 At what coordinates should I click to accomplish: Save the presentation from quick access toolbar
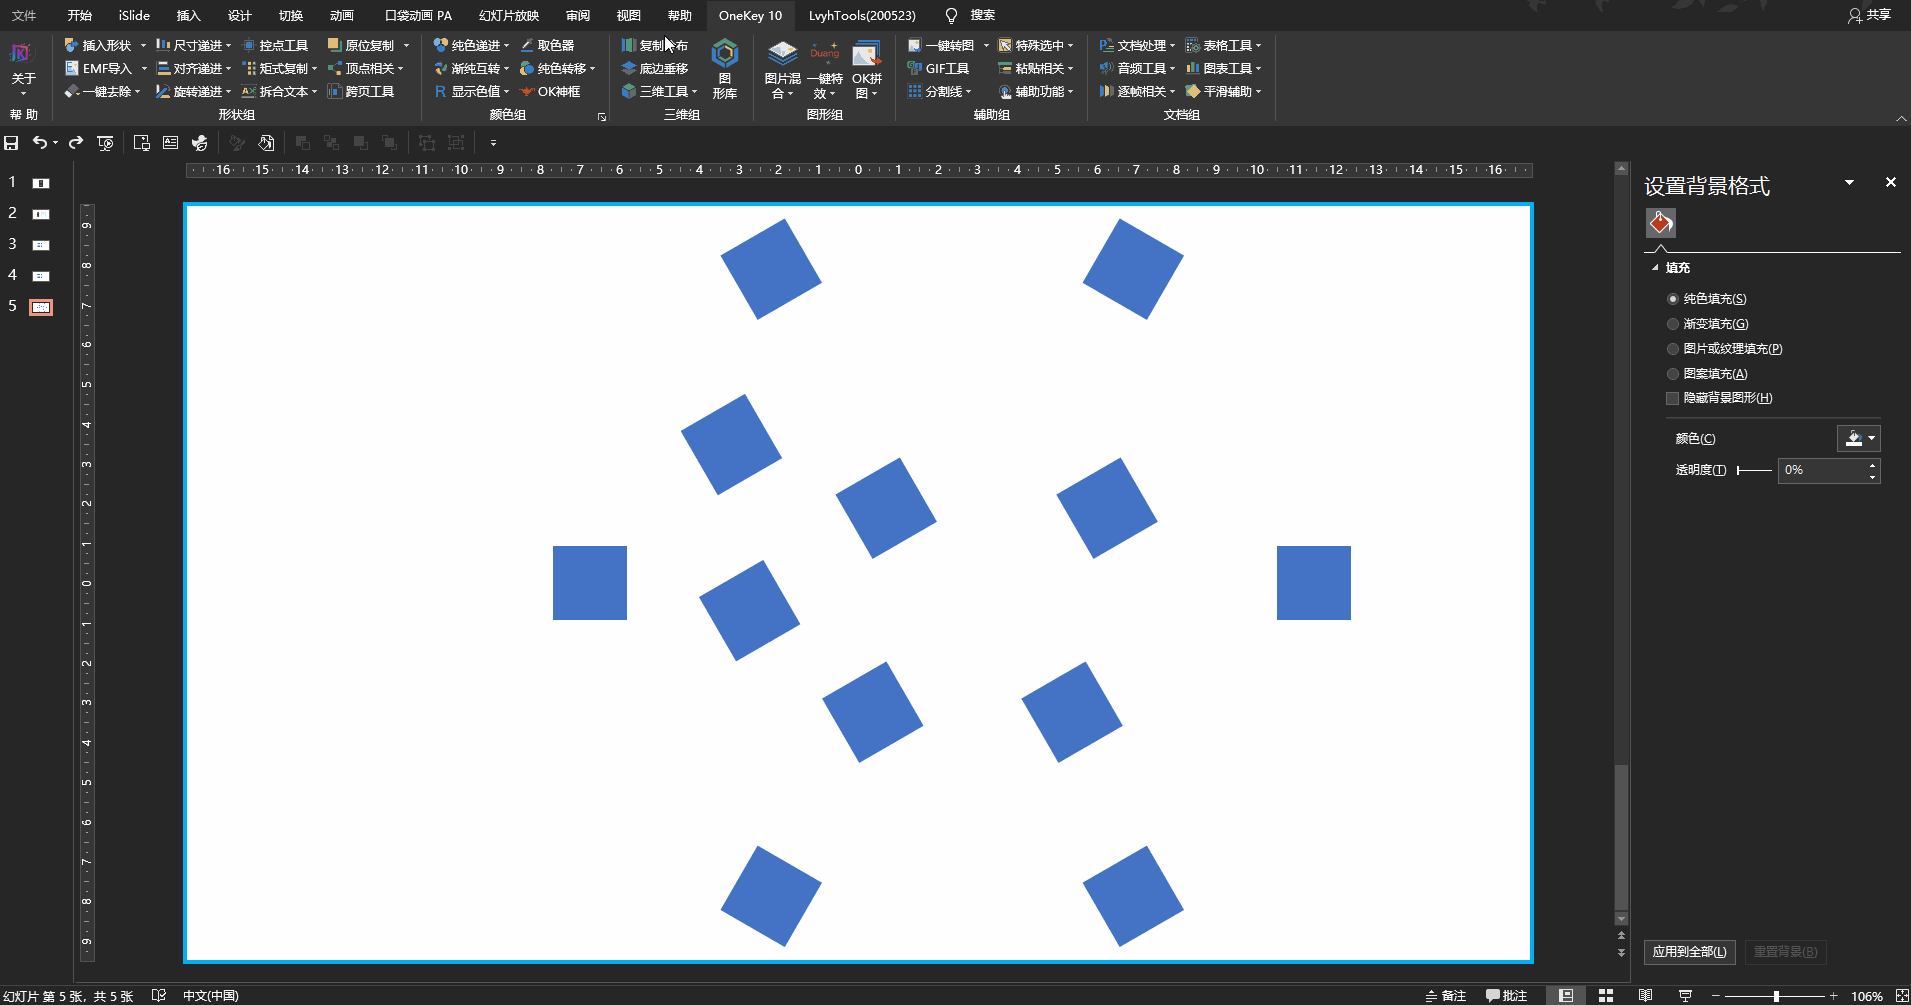[x=11, y=143]
